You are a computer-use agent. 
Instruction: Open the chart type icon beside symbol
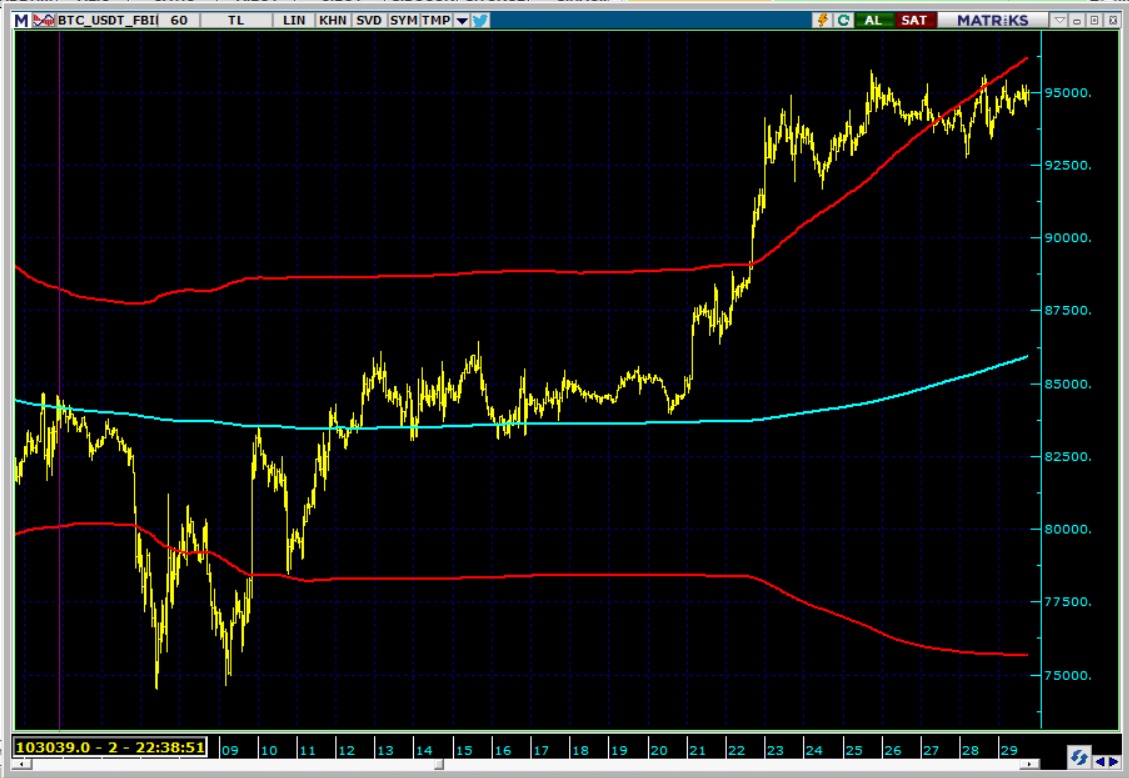[42, 20]
